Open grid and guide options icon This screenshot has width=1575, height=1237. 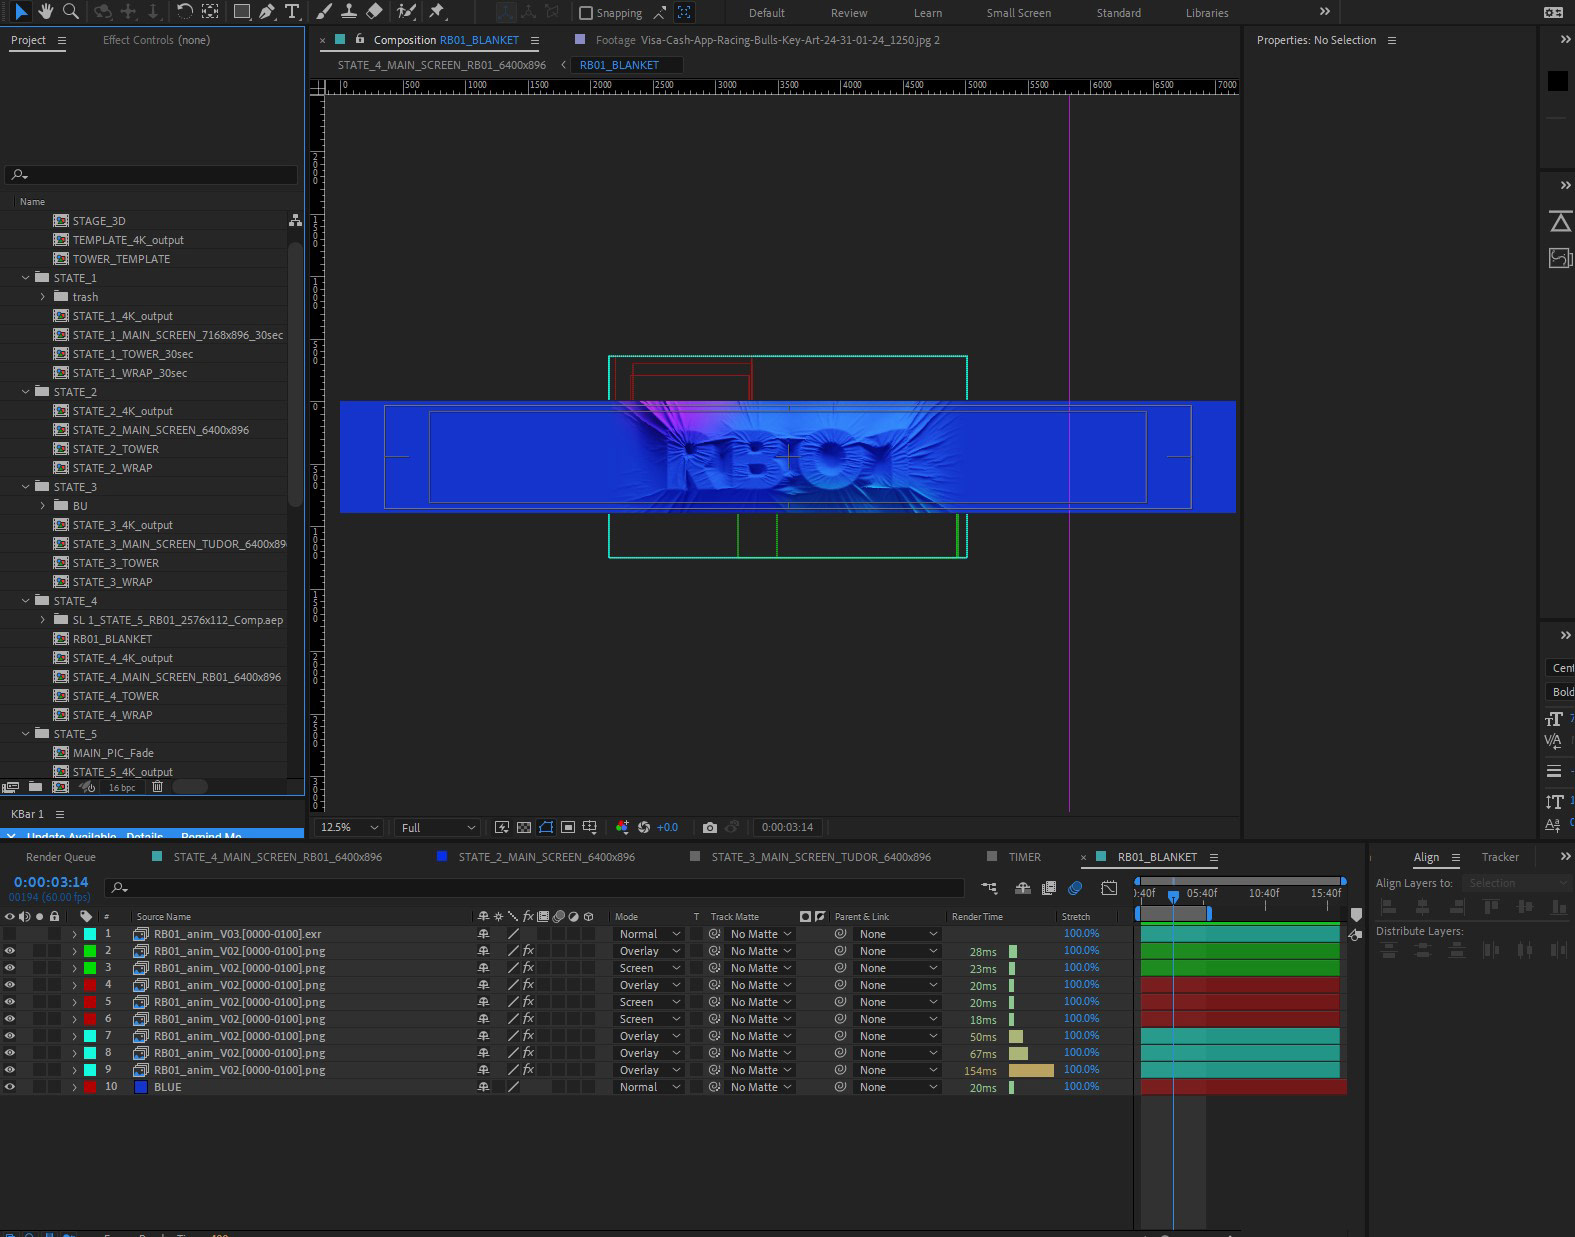pyautogui.click(x=590, y=827)
